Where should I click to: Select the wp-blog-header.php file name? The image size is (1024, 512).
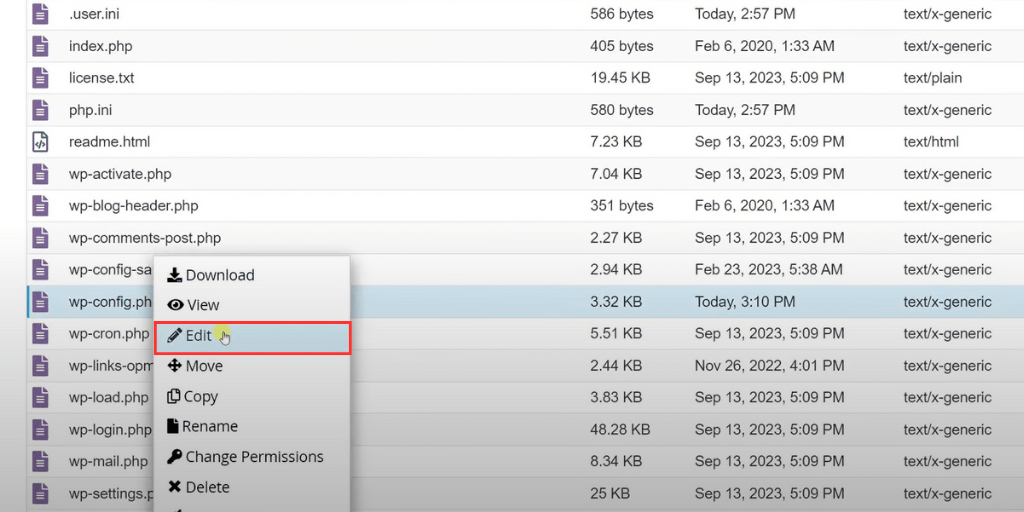pos(133,206)
